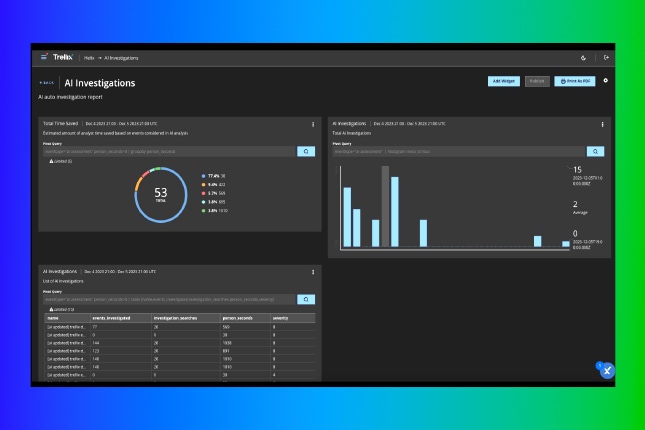Viewport: 645px width, 430px height.
Task: Open AI Investigations chart widget options menu
Action: point(602,125)
